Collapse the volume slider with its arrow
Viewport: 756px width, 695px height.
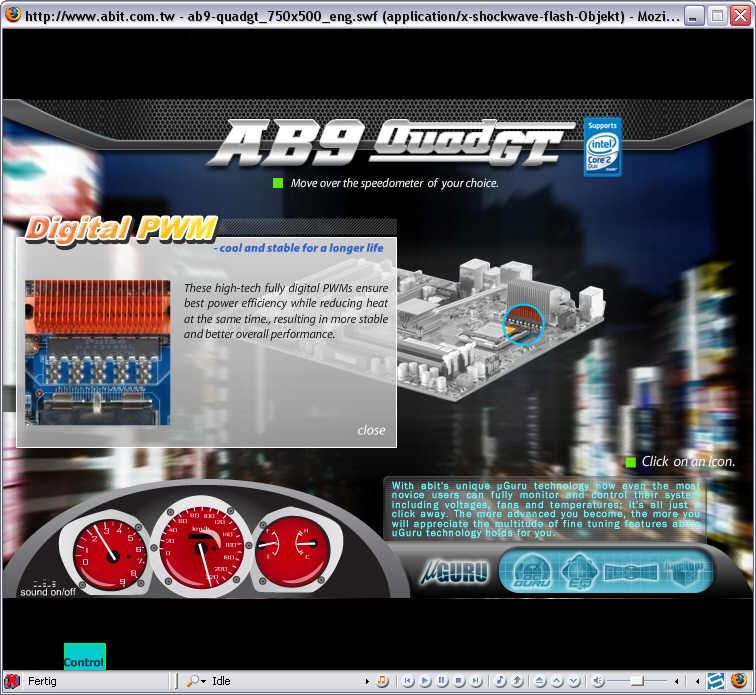(677, 681)
